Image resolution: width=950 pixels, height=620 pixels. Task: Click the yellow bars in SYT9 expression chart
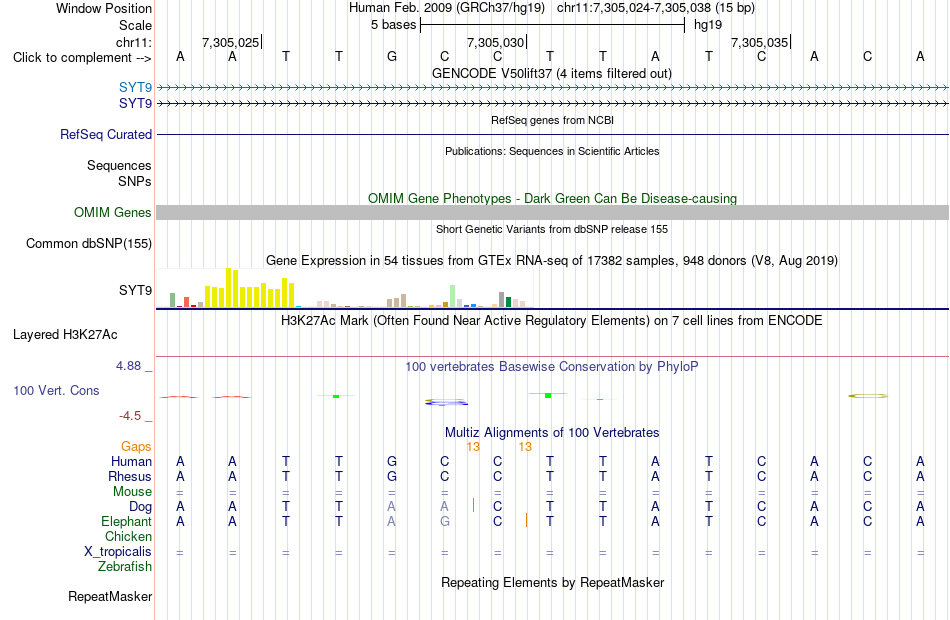pyautogui.click(x=250, y=288)
